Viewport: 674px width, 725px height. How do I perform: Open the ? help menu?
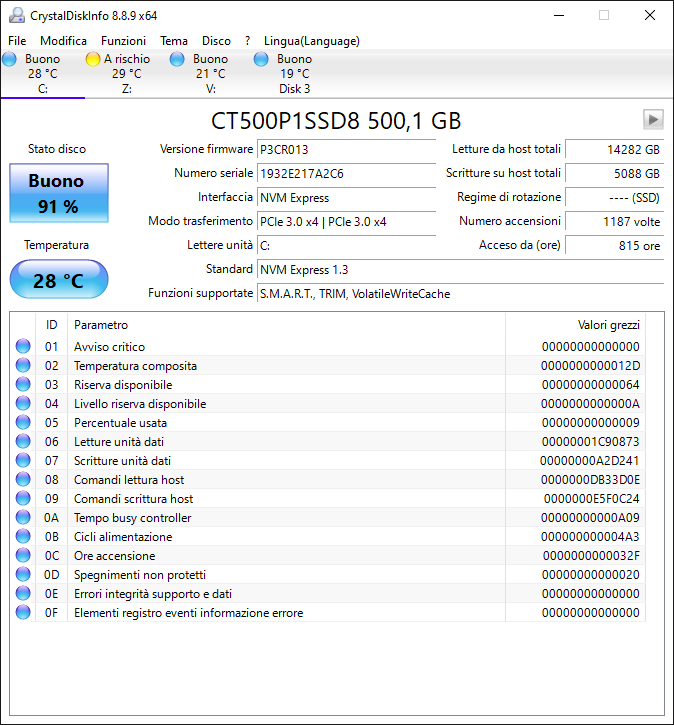pos(248,41)
